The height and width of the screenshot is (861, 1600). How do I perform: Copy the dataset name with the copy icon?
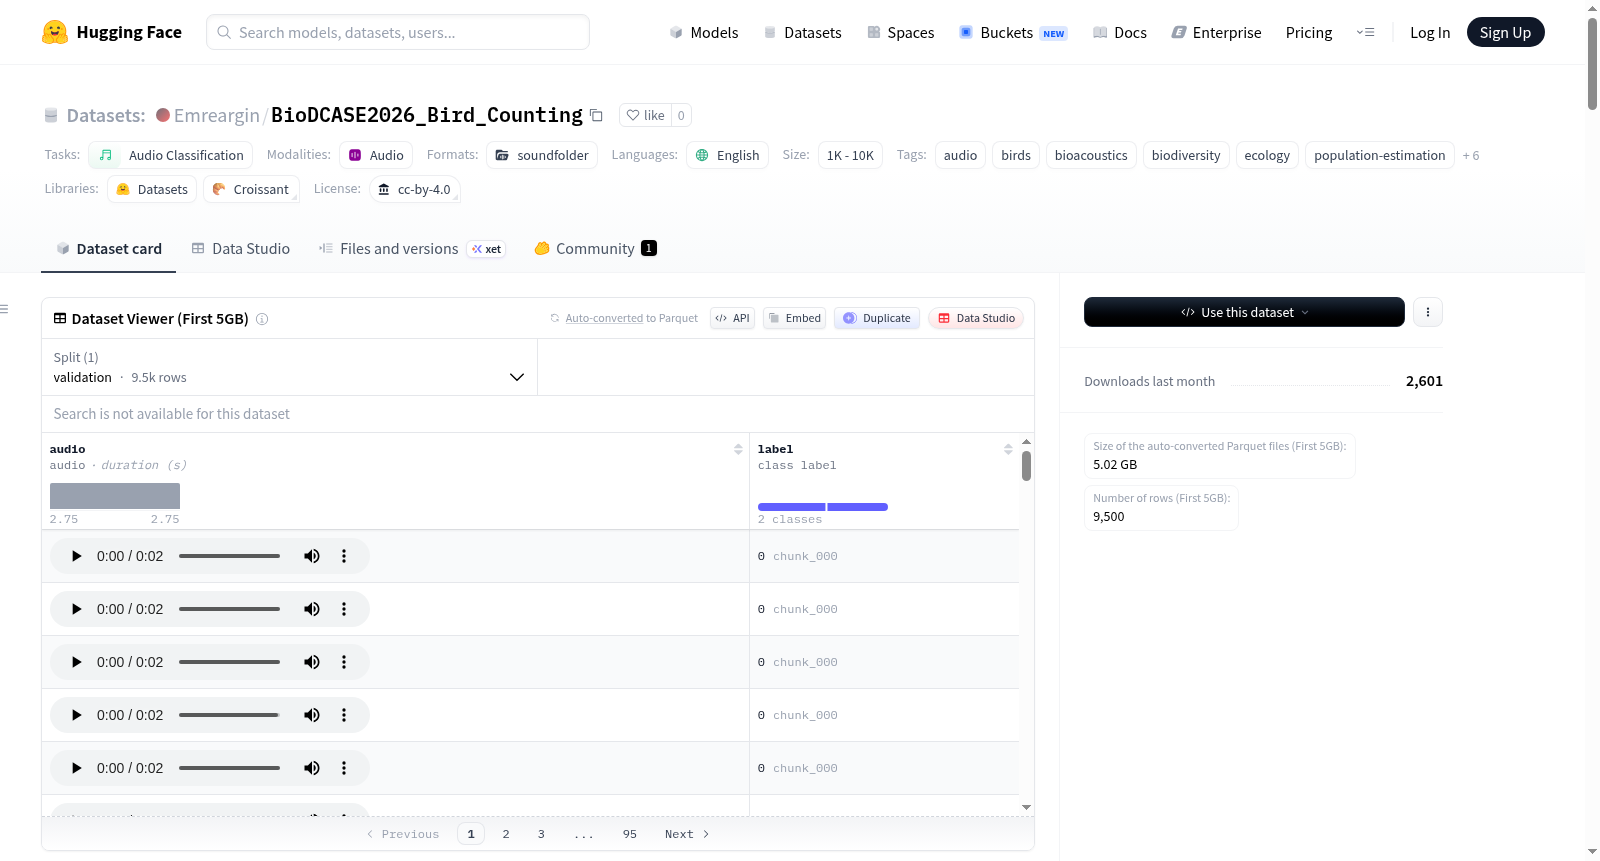[x=596, y=115]
